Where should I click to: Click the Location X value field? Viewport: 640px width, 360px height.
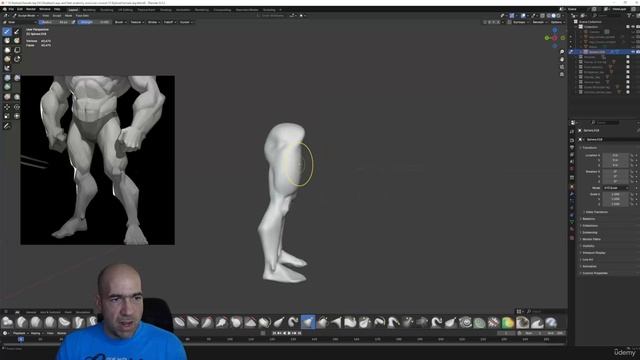point(616,155)
